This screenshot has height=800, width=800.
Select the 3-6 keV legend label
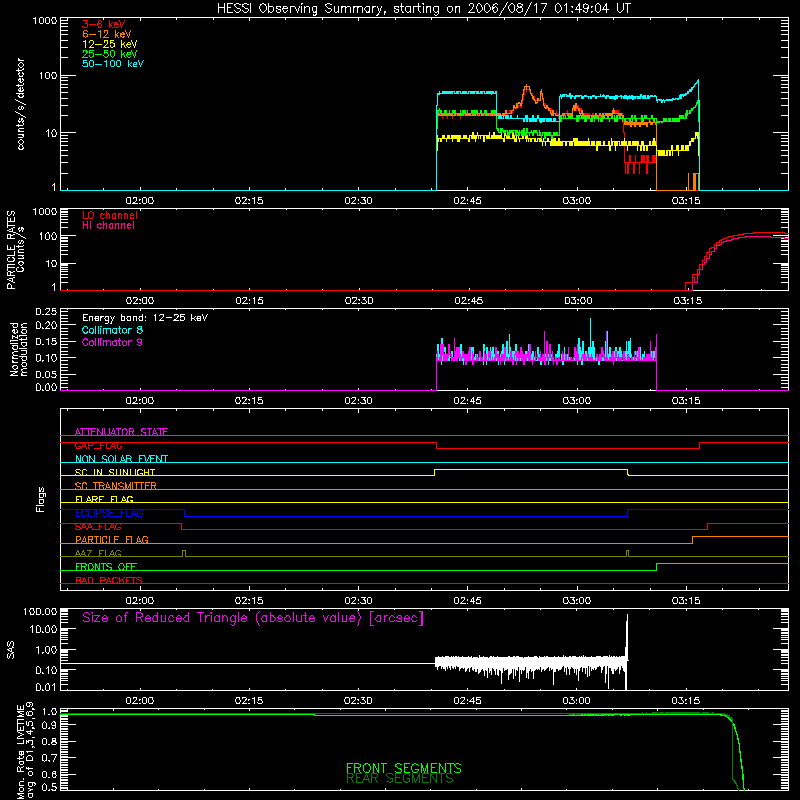104,24
